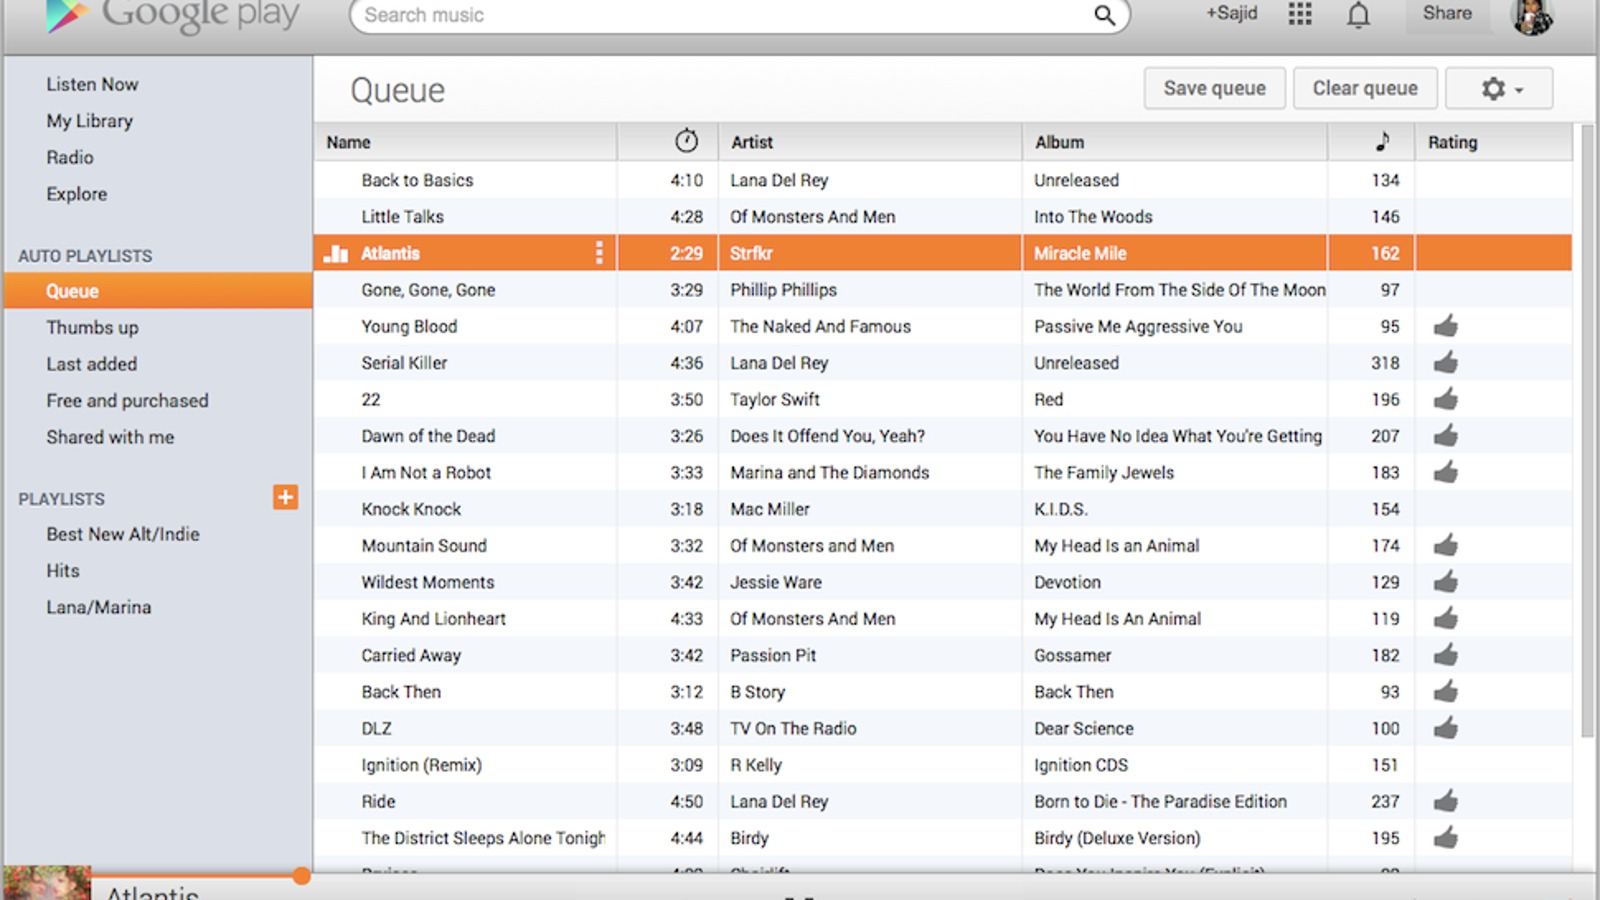Click the now-playing bars icon beside Atlantis
The image size is (1600, 900).
pos(336,254)
